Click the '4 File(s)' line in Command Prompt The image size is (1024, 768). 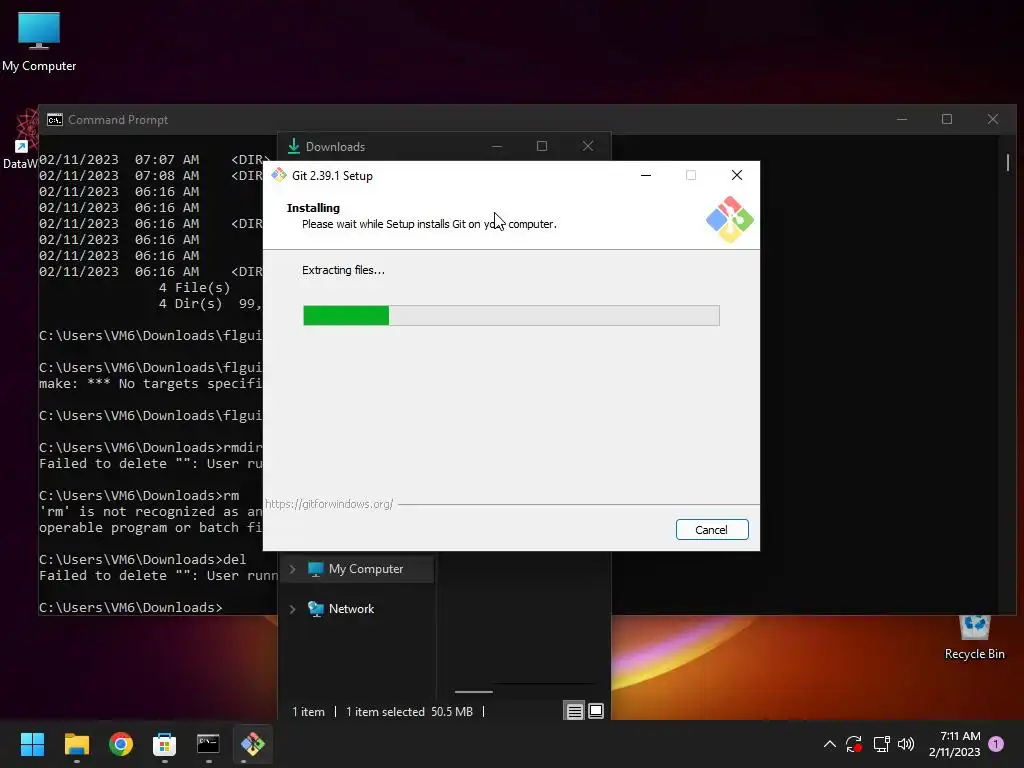195,288
